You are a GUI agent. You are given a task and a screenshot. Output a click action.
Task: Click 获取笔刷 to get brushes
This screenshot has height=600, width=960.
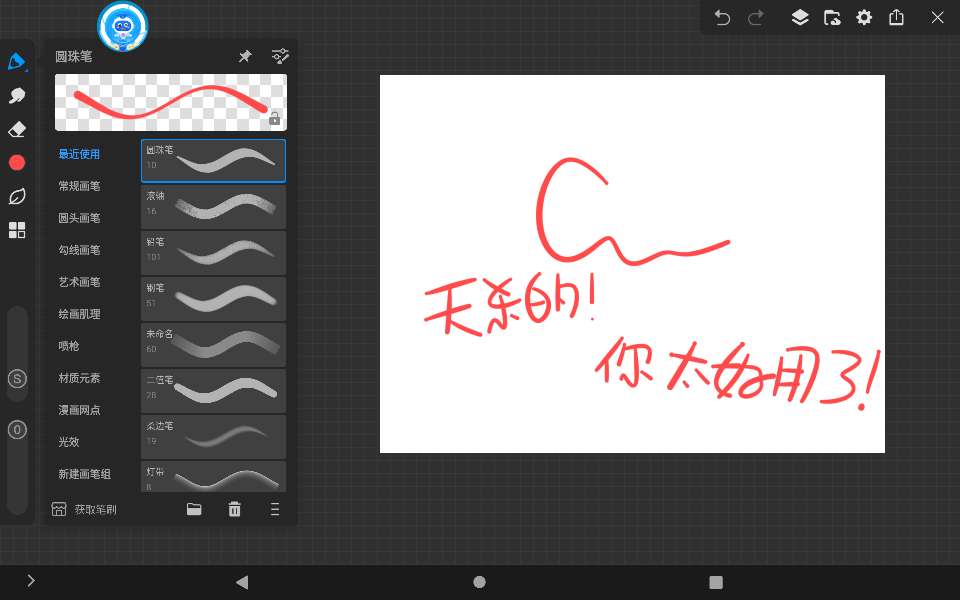coord(84,509)
